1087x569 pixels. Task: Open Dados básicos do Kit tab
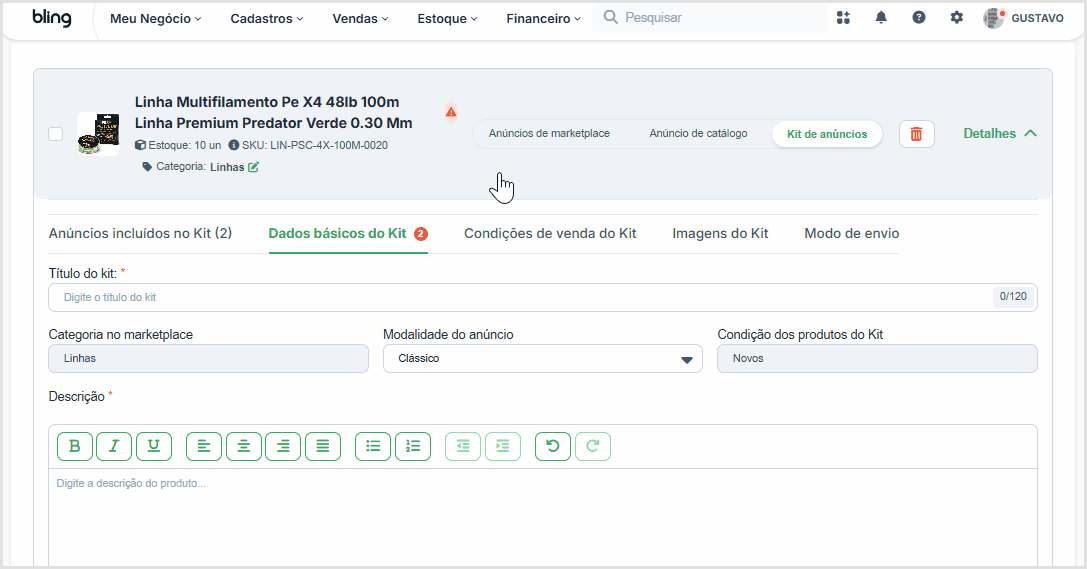click(348, 234)
